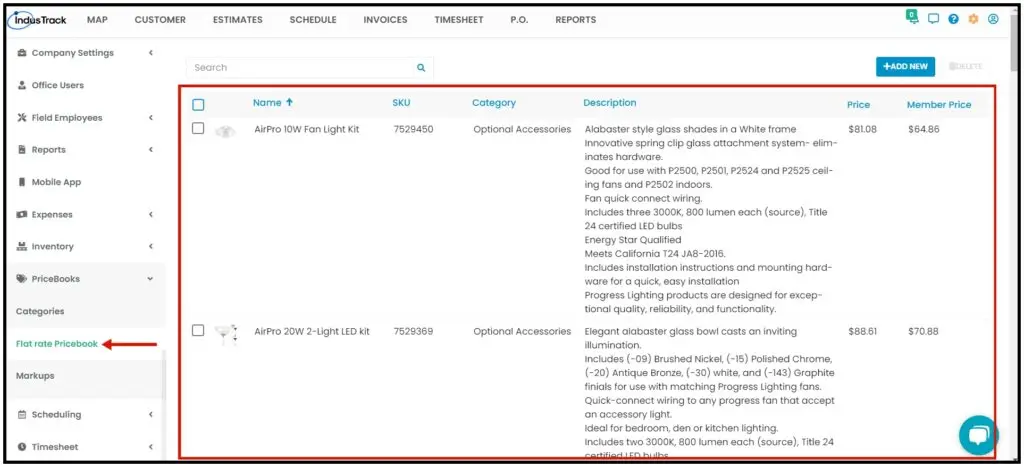
Task: Open the AirPro 10W Fan Light Kit thumbnail
Action: [225, 131]
